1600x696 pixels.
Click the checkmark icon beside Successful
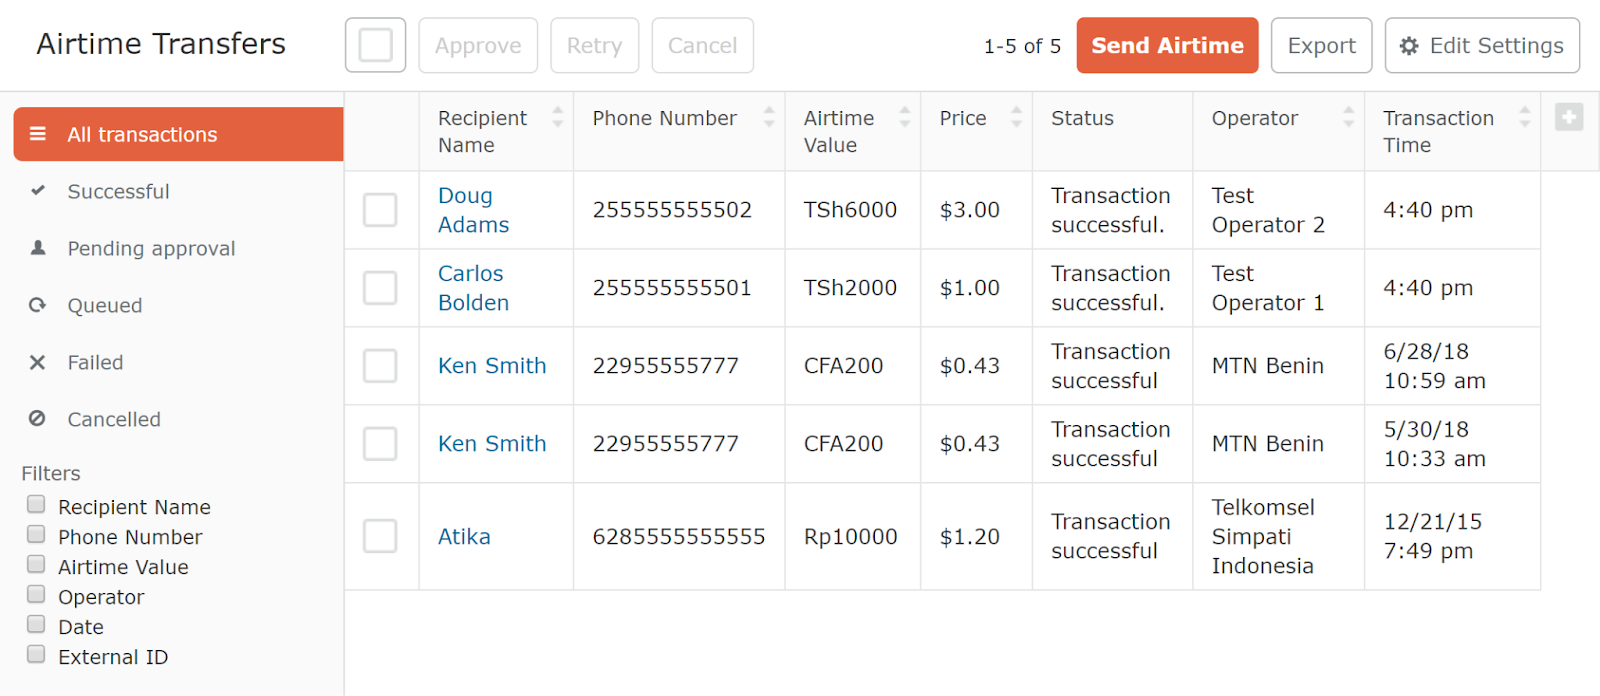[x=38, y=190]
